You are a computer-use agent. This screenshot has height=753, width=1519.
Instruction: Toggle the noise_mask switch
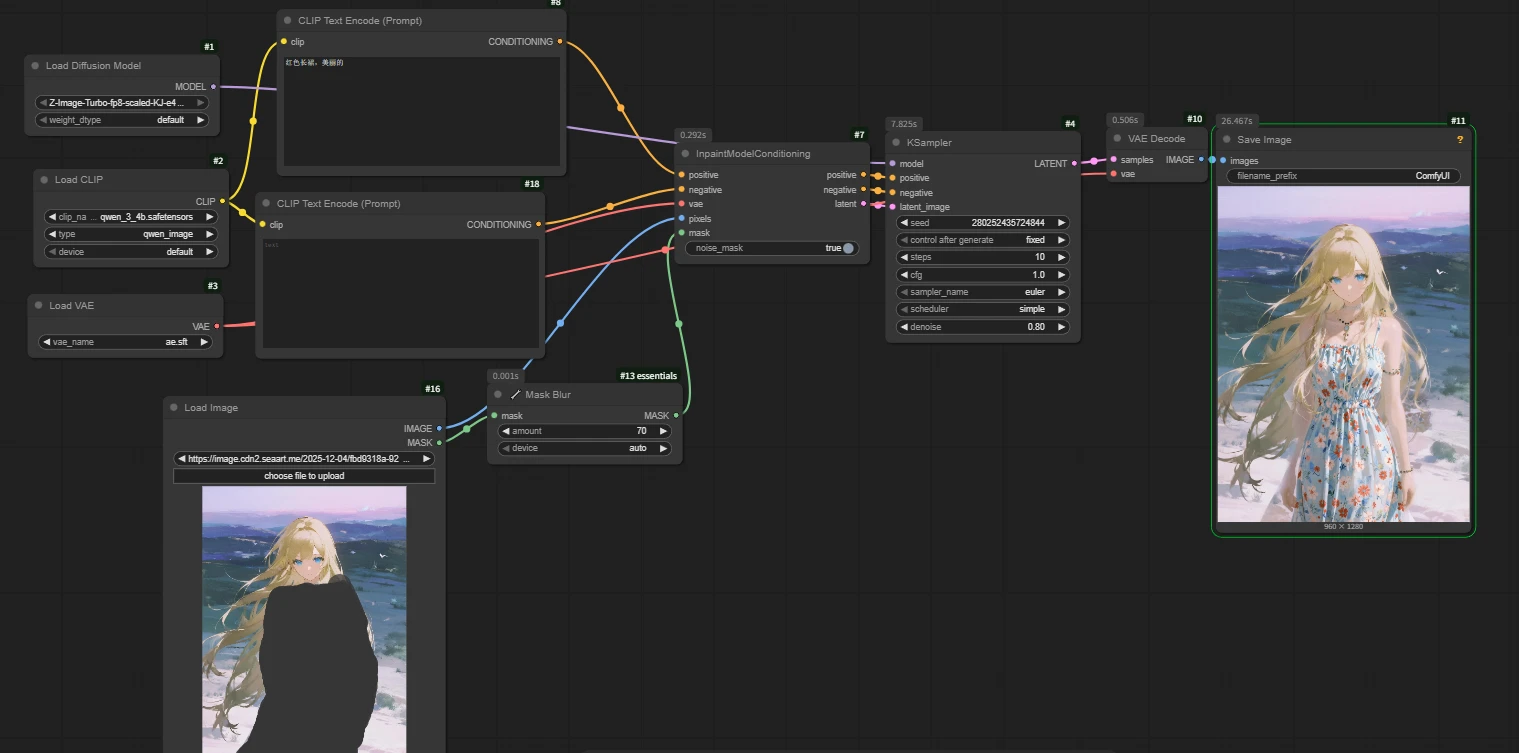[x=848, y=248]
